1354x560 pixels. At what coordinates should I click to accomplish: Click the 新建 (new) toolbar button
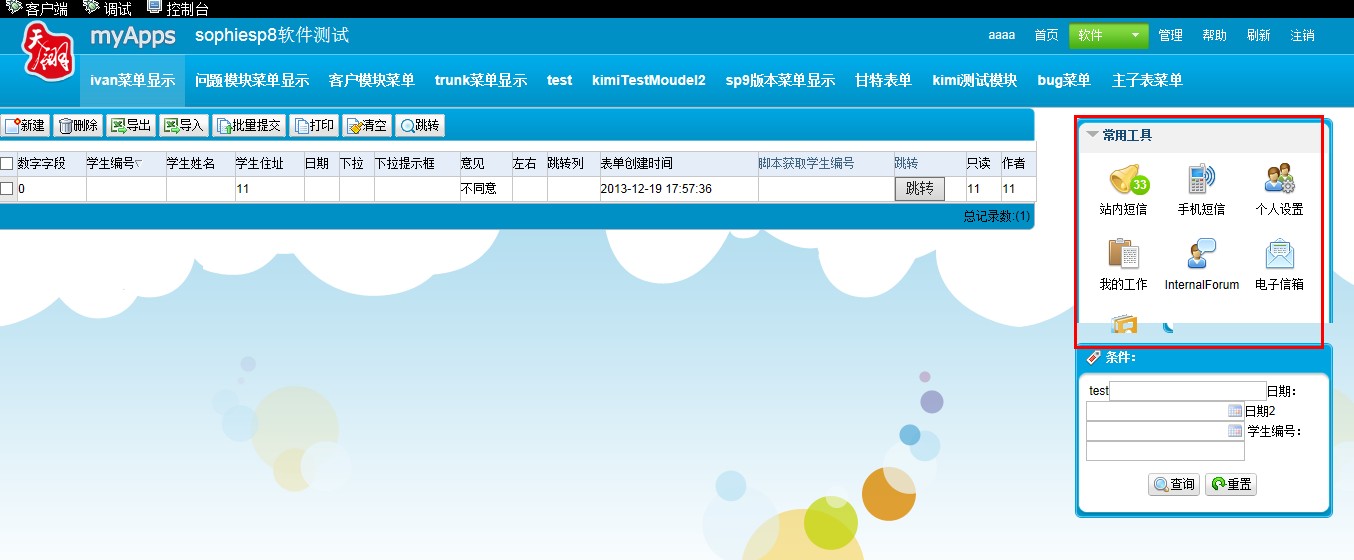tap(25, 125)
